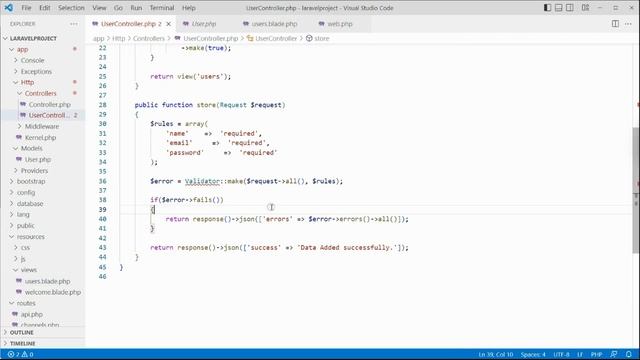Click VS Code logo icon
Image resolution: width=640 pixels, height=360 pixels.
point(8,8)
